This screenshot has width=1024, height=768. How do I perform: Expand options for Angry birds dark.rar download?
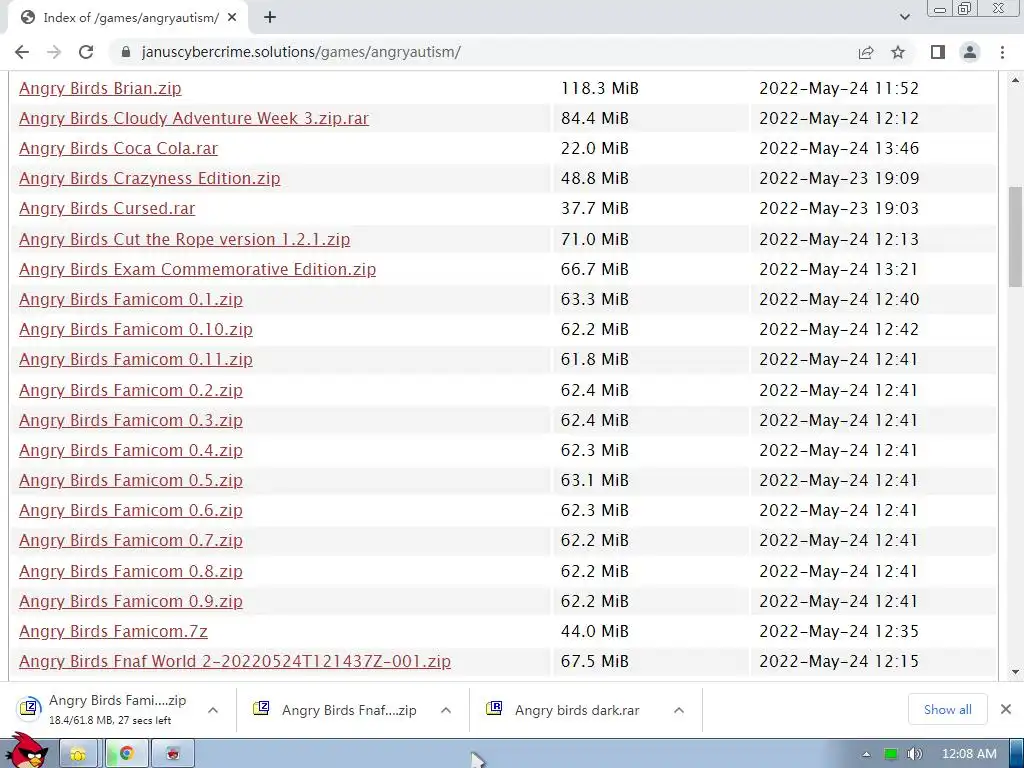click(x=679, y=710)
